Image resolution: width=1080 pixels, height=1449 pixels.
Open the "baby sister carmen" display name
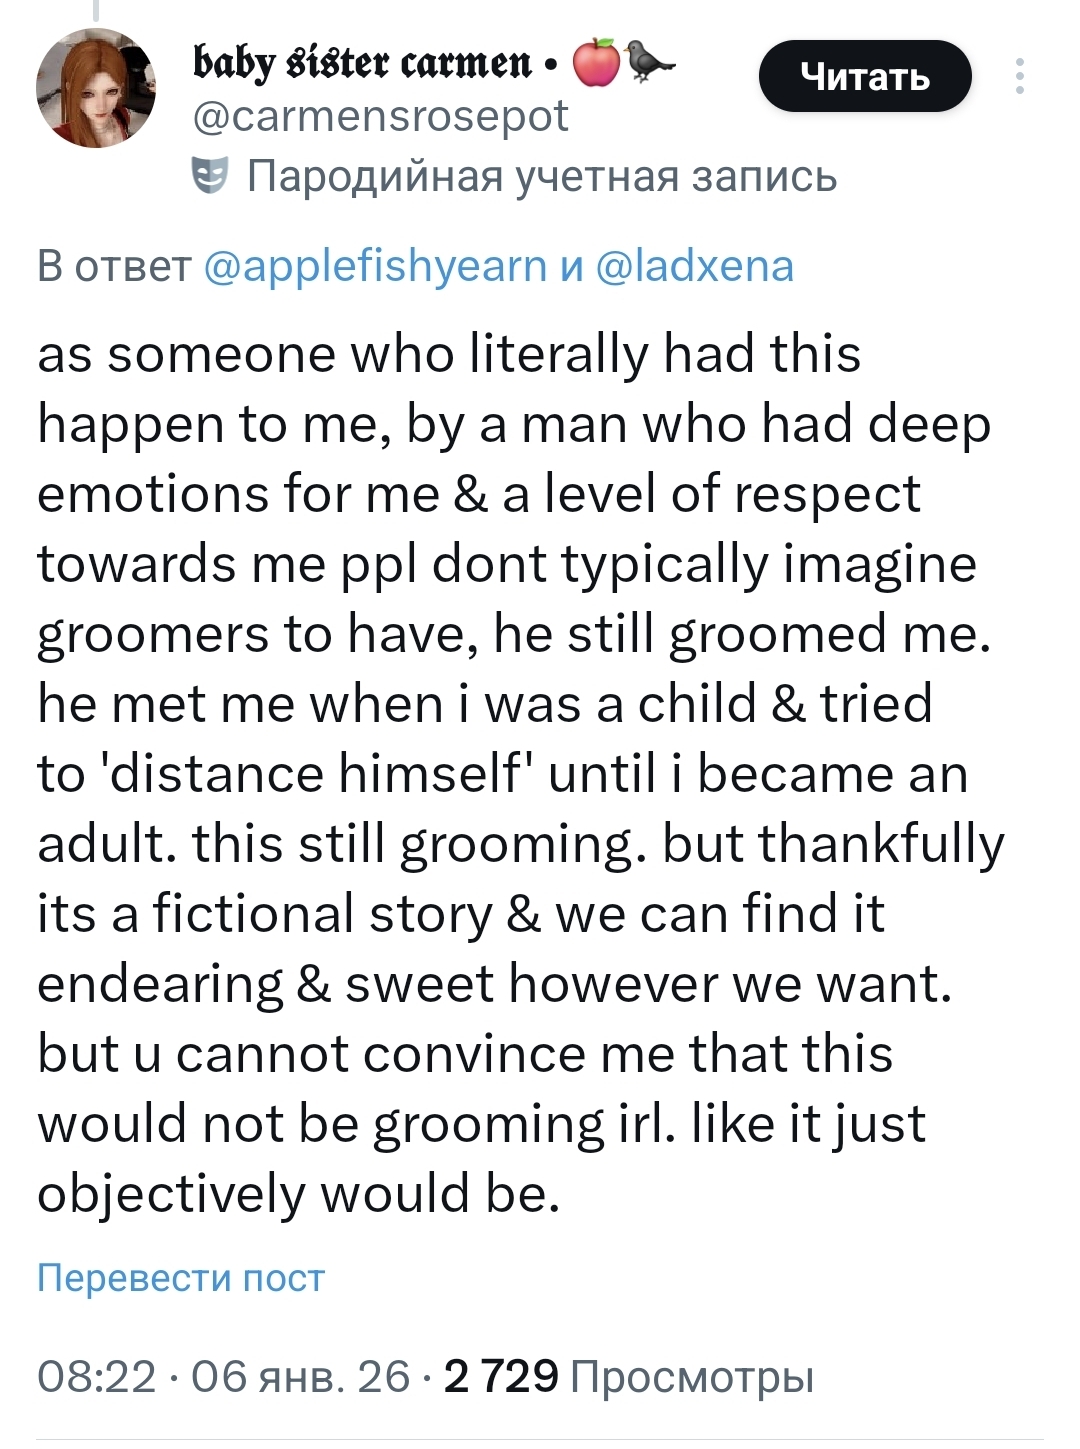[x=362, y=63]
